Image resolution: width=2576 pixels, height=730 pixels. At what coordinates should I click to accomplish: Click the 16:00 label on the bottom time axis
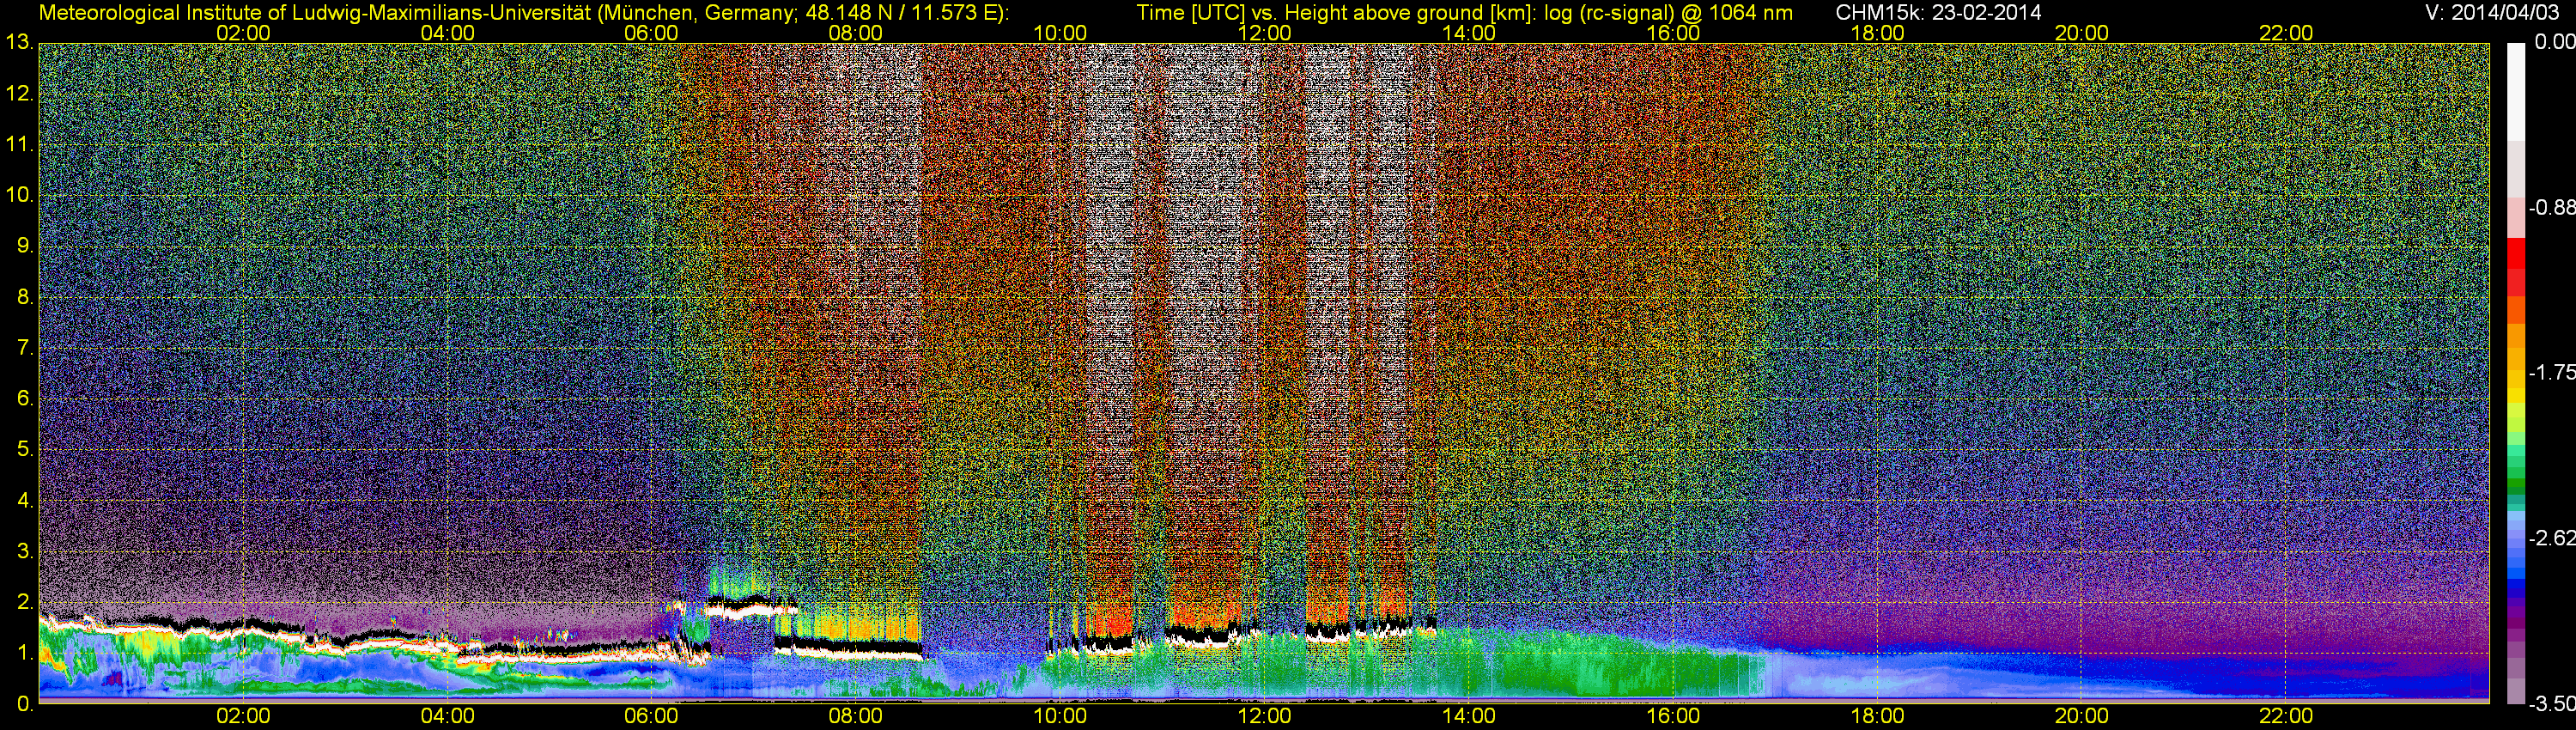pyautogui.click(x=1673, y=717)
